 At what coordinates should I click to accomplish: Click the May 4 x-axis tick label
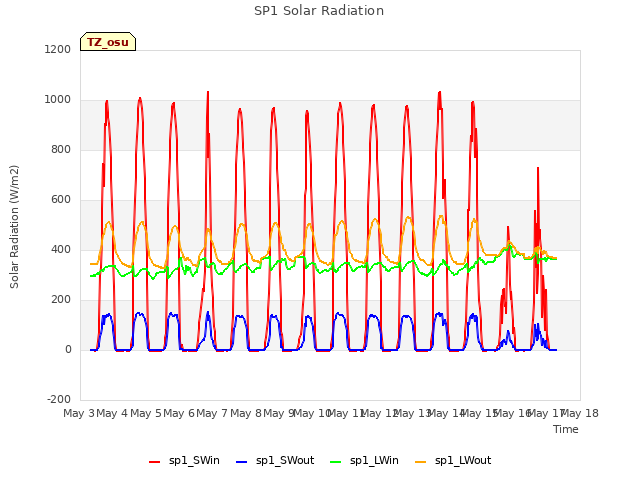(x=112, y=413)
